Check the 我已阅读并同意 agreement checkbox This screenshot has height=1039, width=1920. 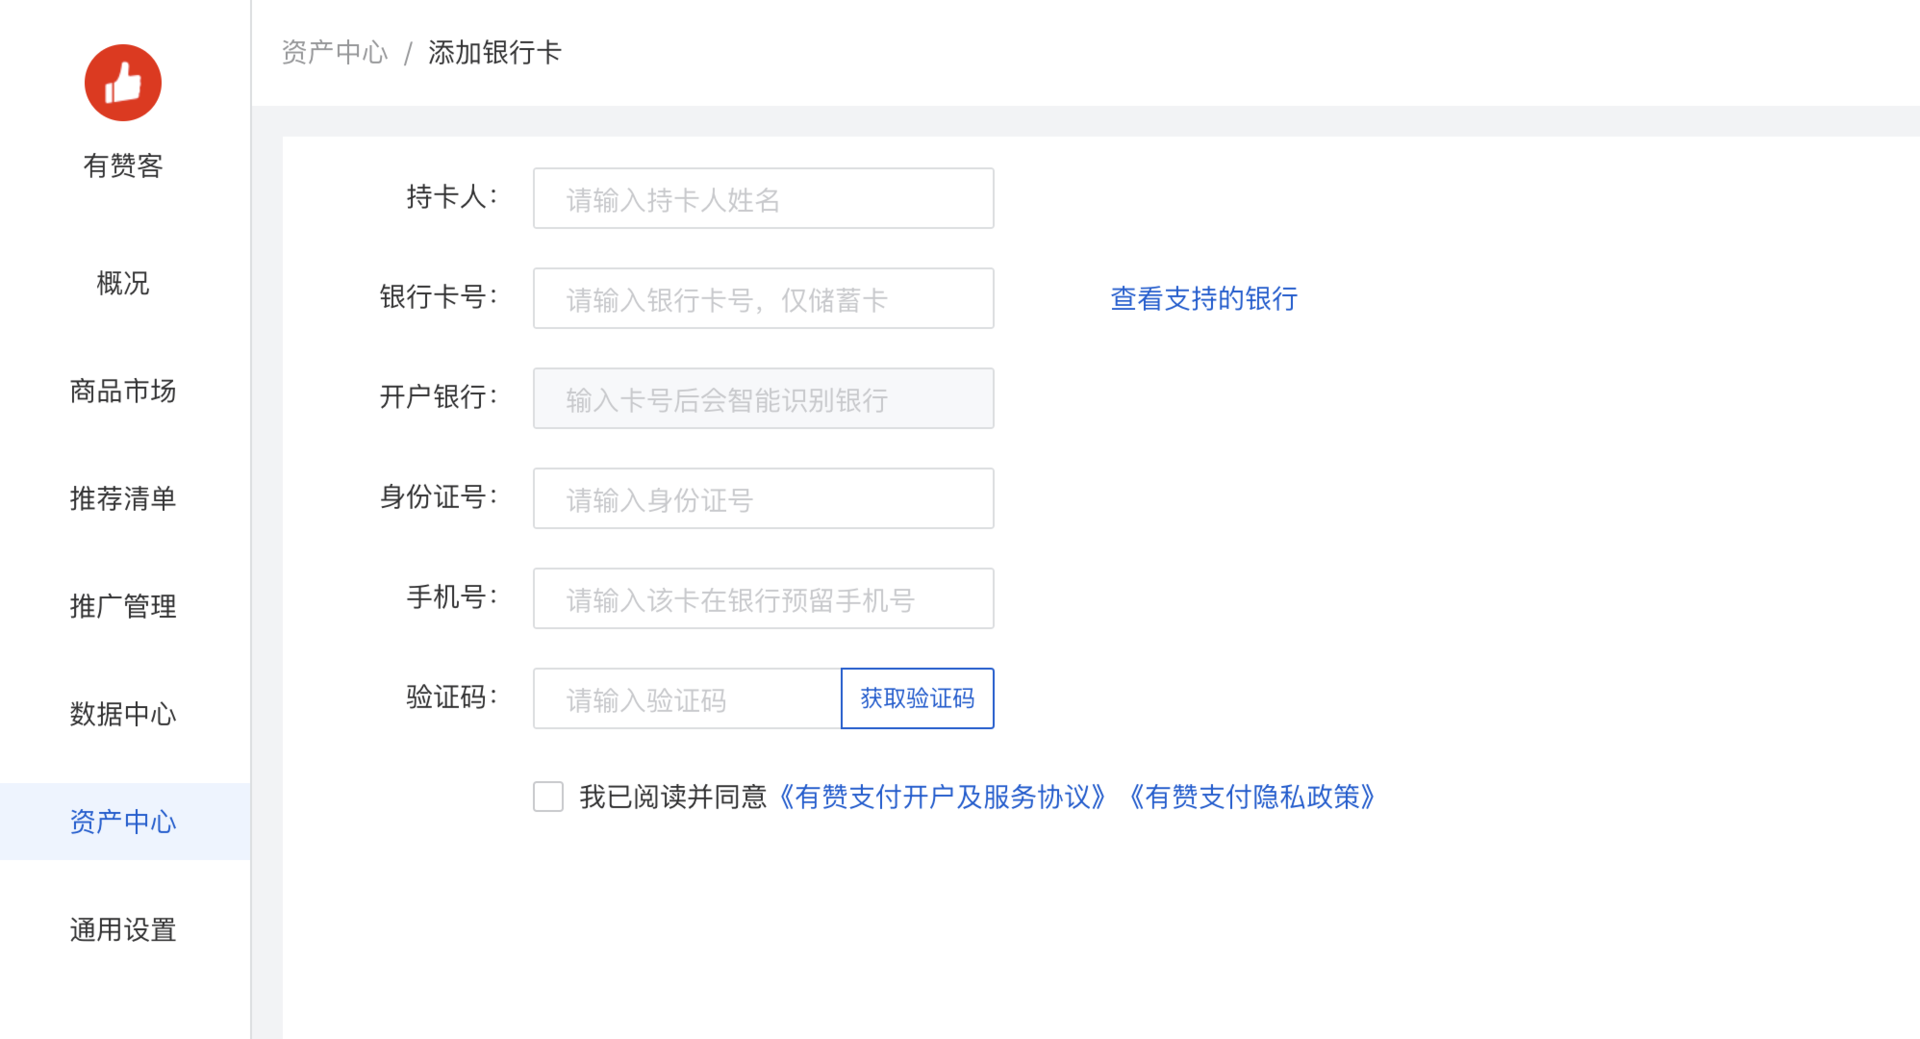pos(548,797)
